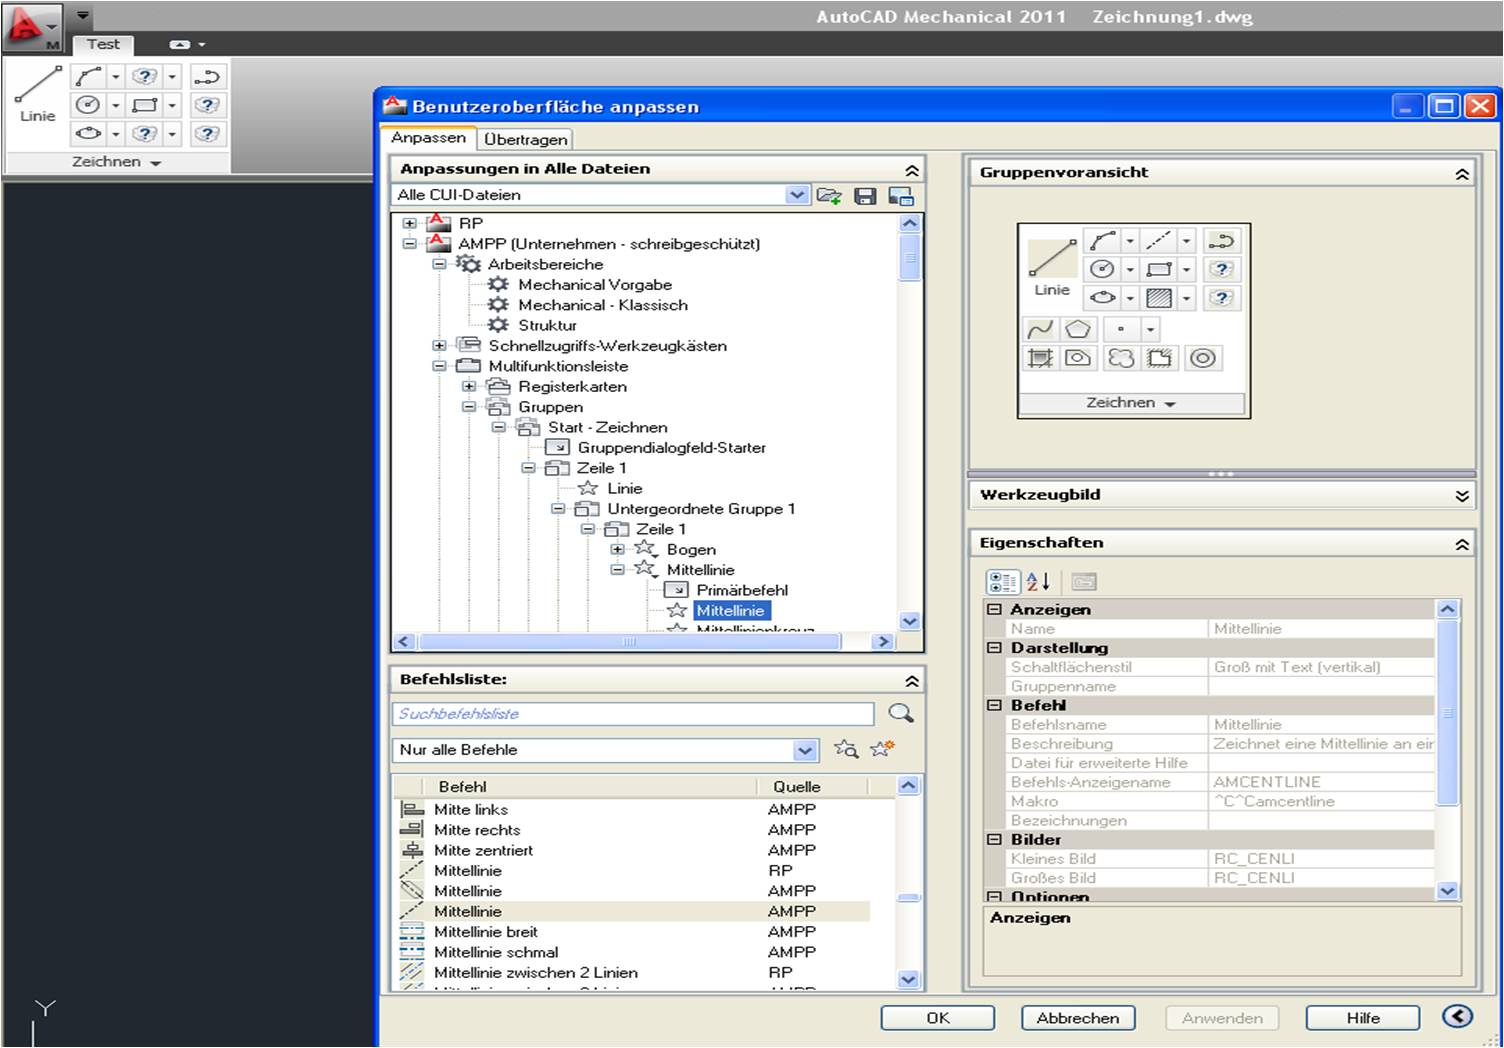Screen dimensions: 1504x1048
Task: Select the circle tool in the ribbon Zeichnen panel
Action: pos(89,105)
